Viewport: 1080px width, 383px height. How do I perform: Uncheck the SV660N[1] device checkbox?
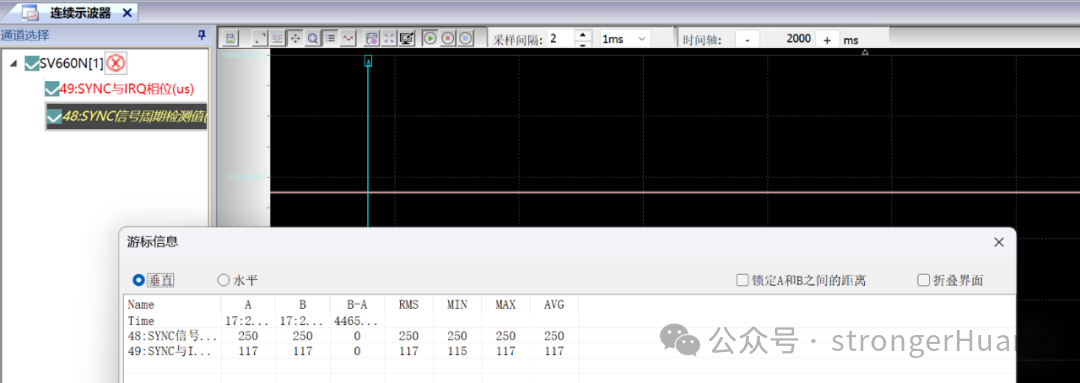point(31,63)
